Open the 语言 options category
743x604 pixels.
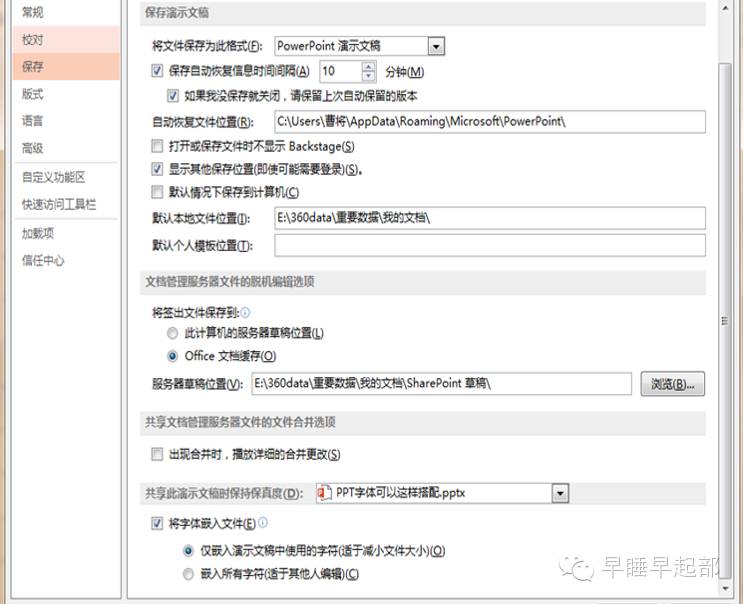[66, 121]
